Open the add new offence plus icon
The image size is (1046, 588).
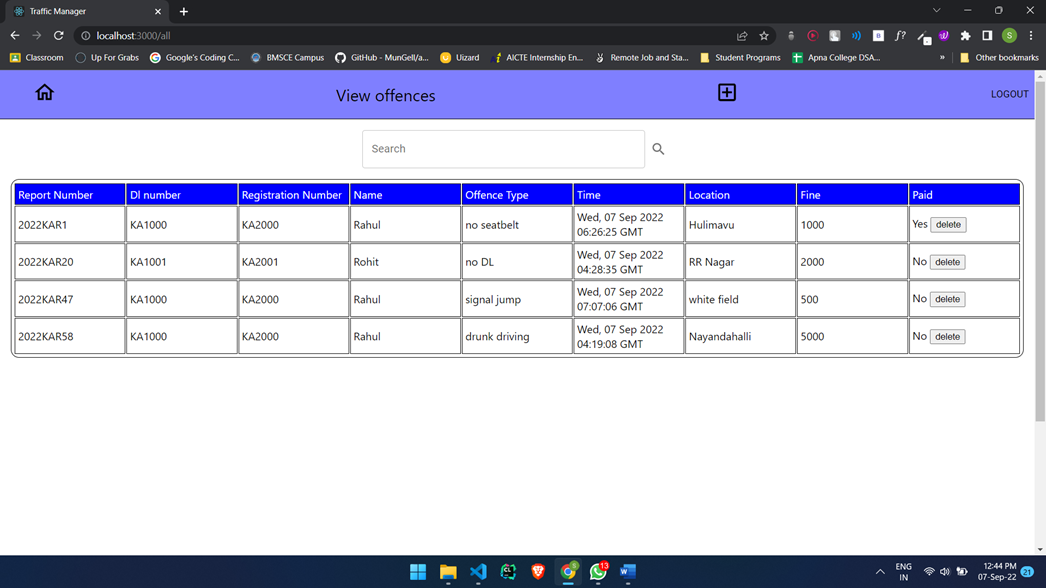coord(726,92)
